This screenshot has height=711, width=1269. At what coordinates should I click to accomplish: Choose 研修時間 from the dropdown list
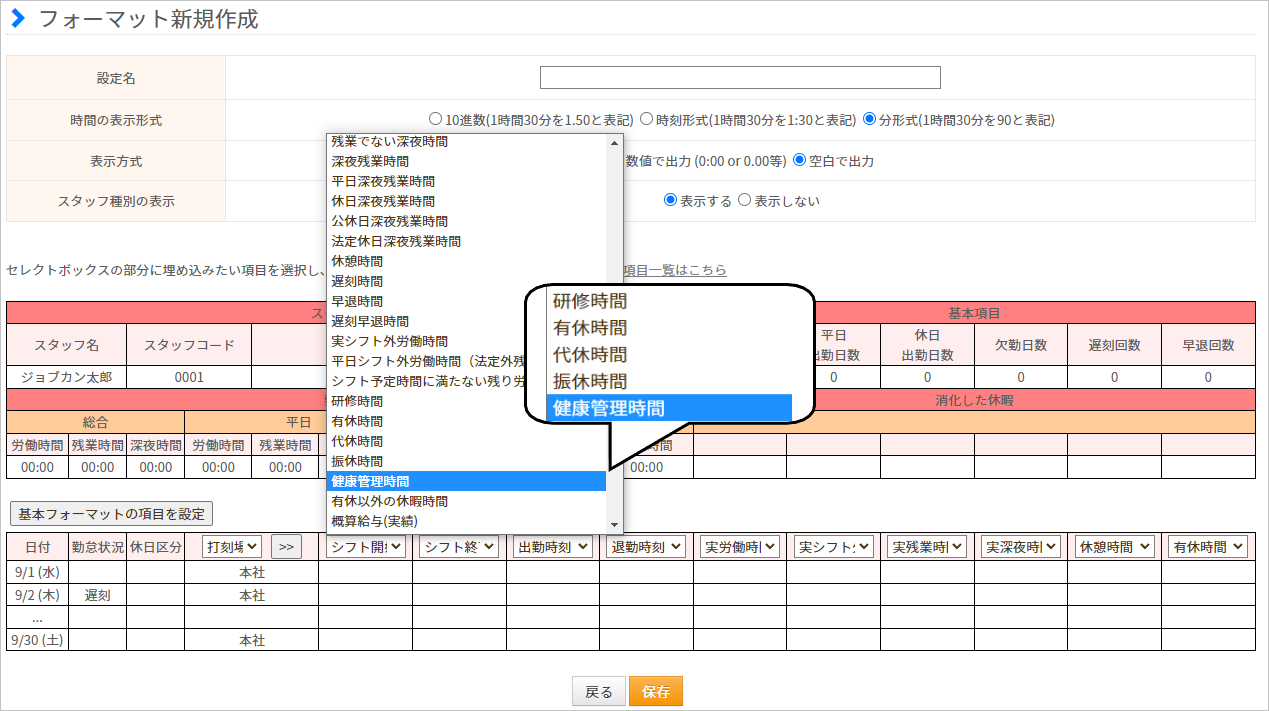[x=466, y=401]
